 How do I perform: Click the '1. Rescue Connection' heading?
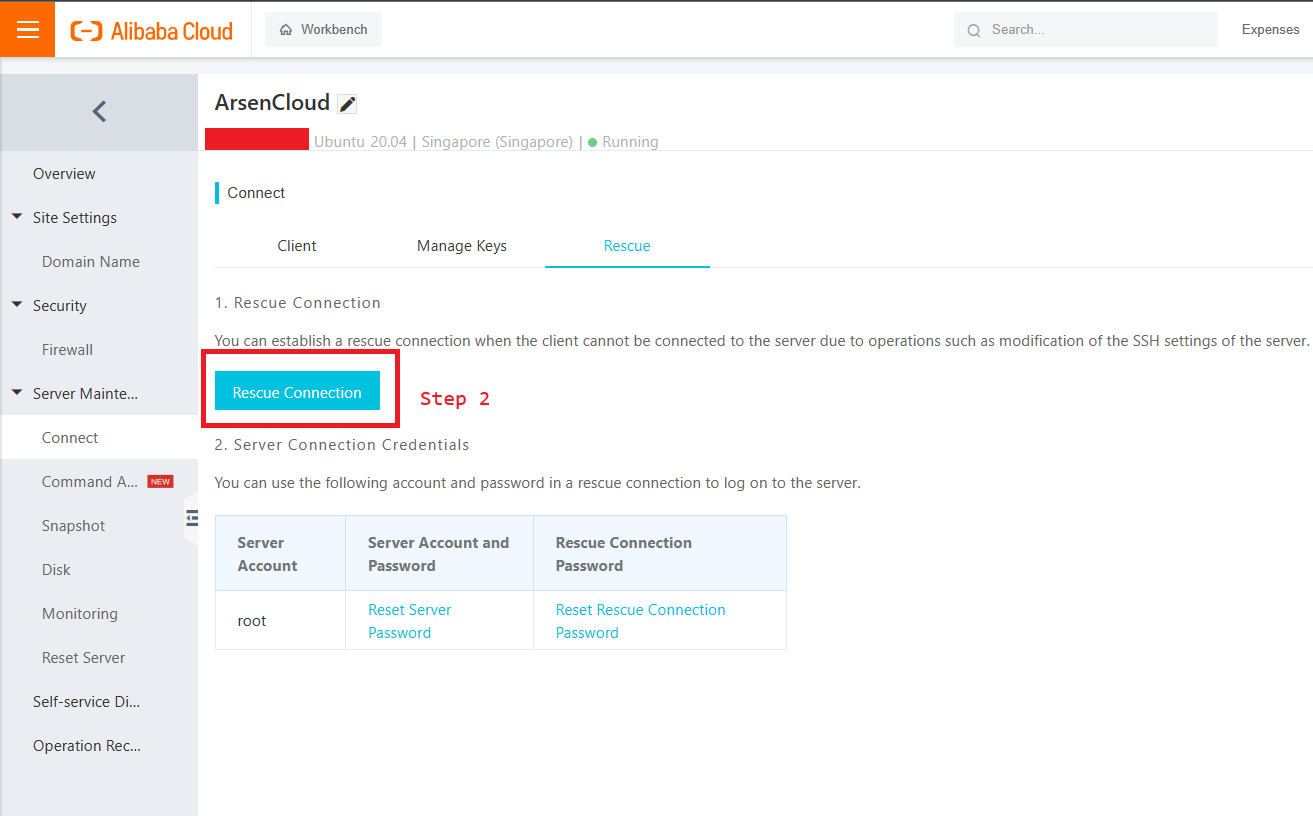click(298, 303)
